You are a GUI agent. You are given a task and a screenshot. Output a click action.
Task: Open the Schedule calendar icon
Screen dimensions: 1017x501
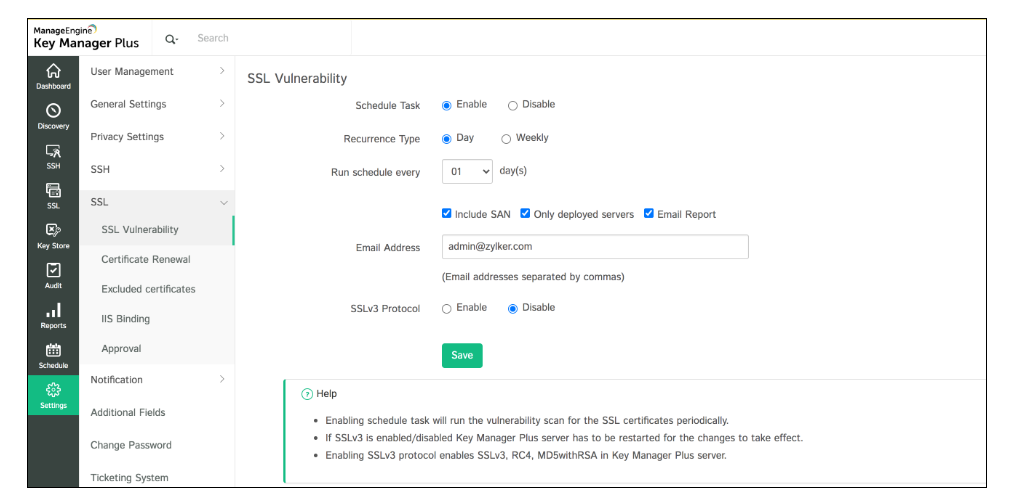53,351
